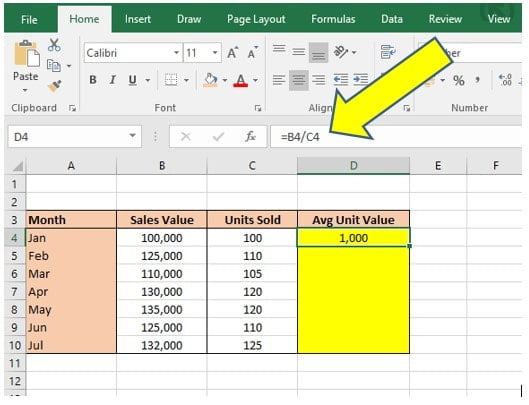The height and width of the screenshot is (405, 529).
Task: Switch to the Draw tab
Action: (189, 19)
